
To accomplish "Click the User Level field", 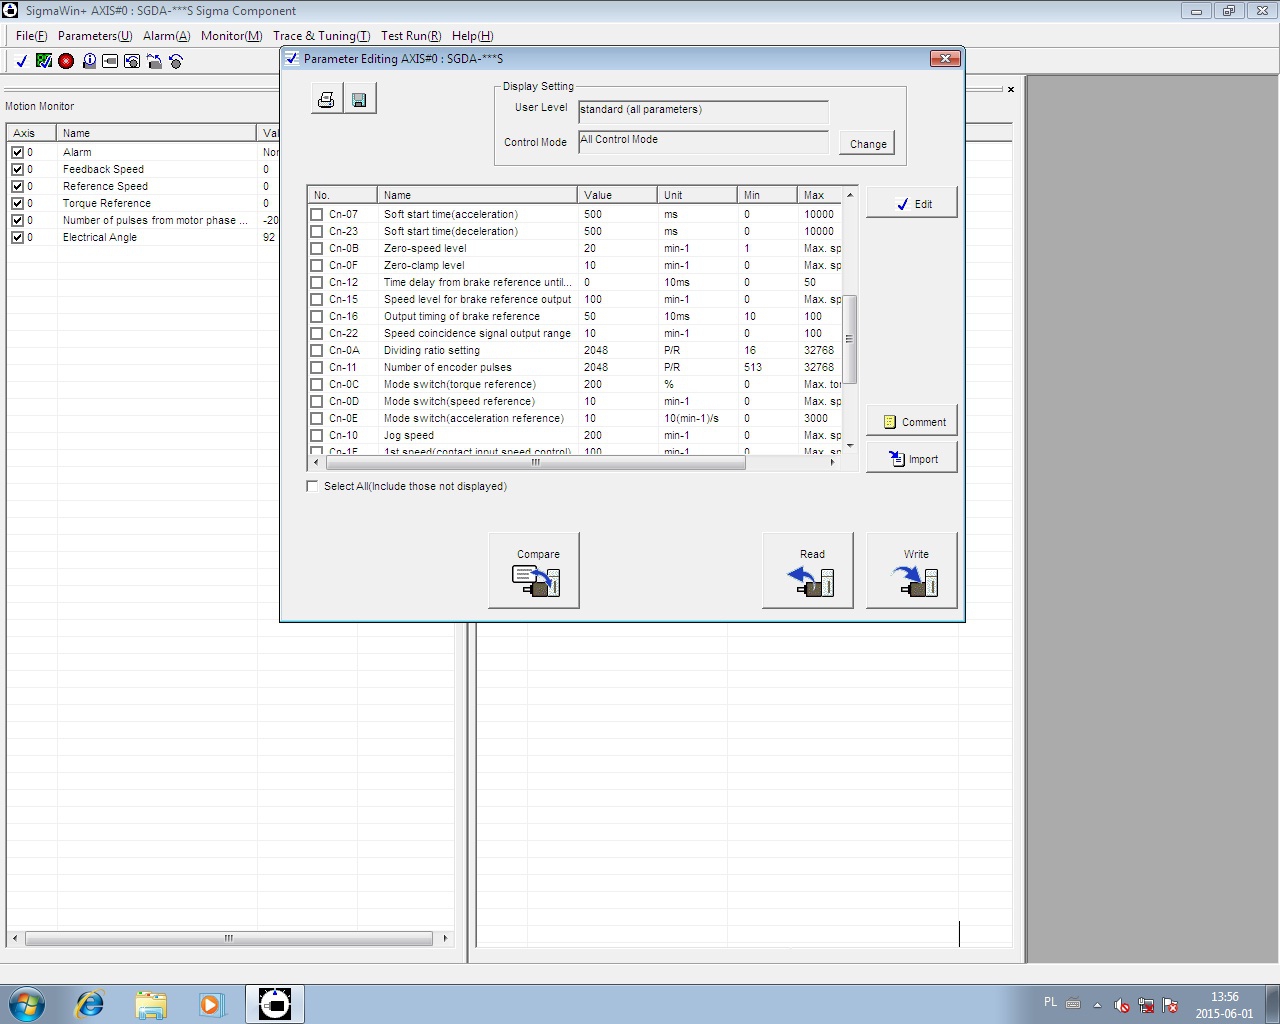I will click(x=704, y=110).
